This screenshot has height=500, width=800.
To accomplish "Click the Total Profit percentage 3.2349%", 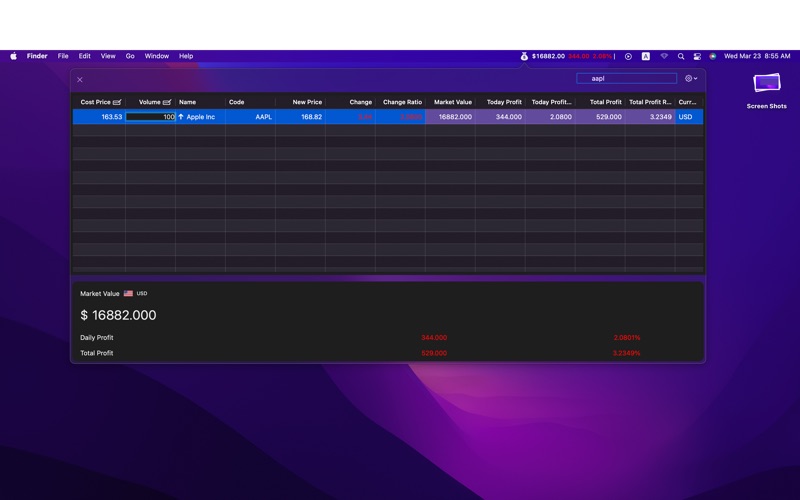I will coord(626,353).
